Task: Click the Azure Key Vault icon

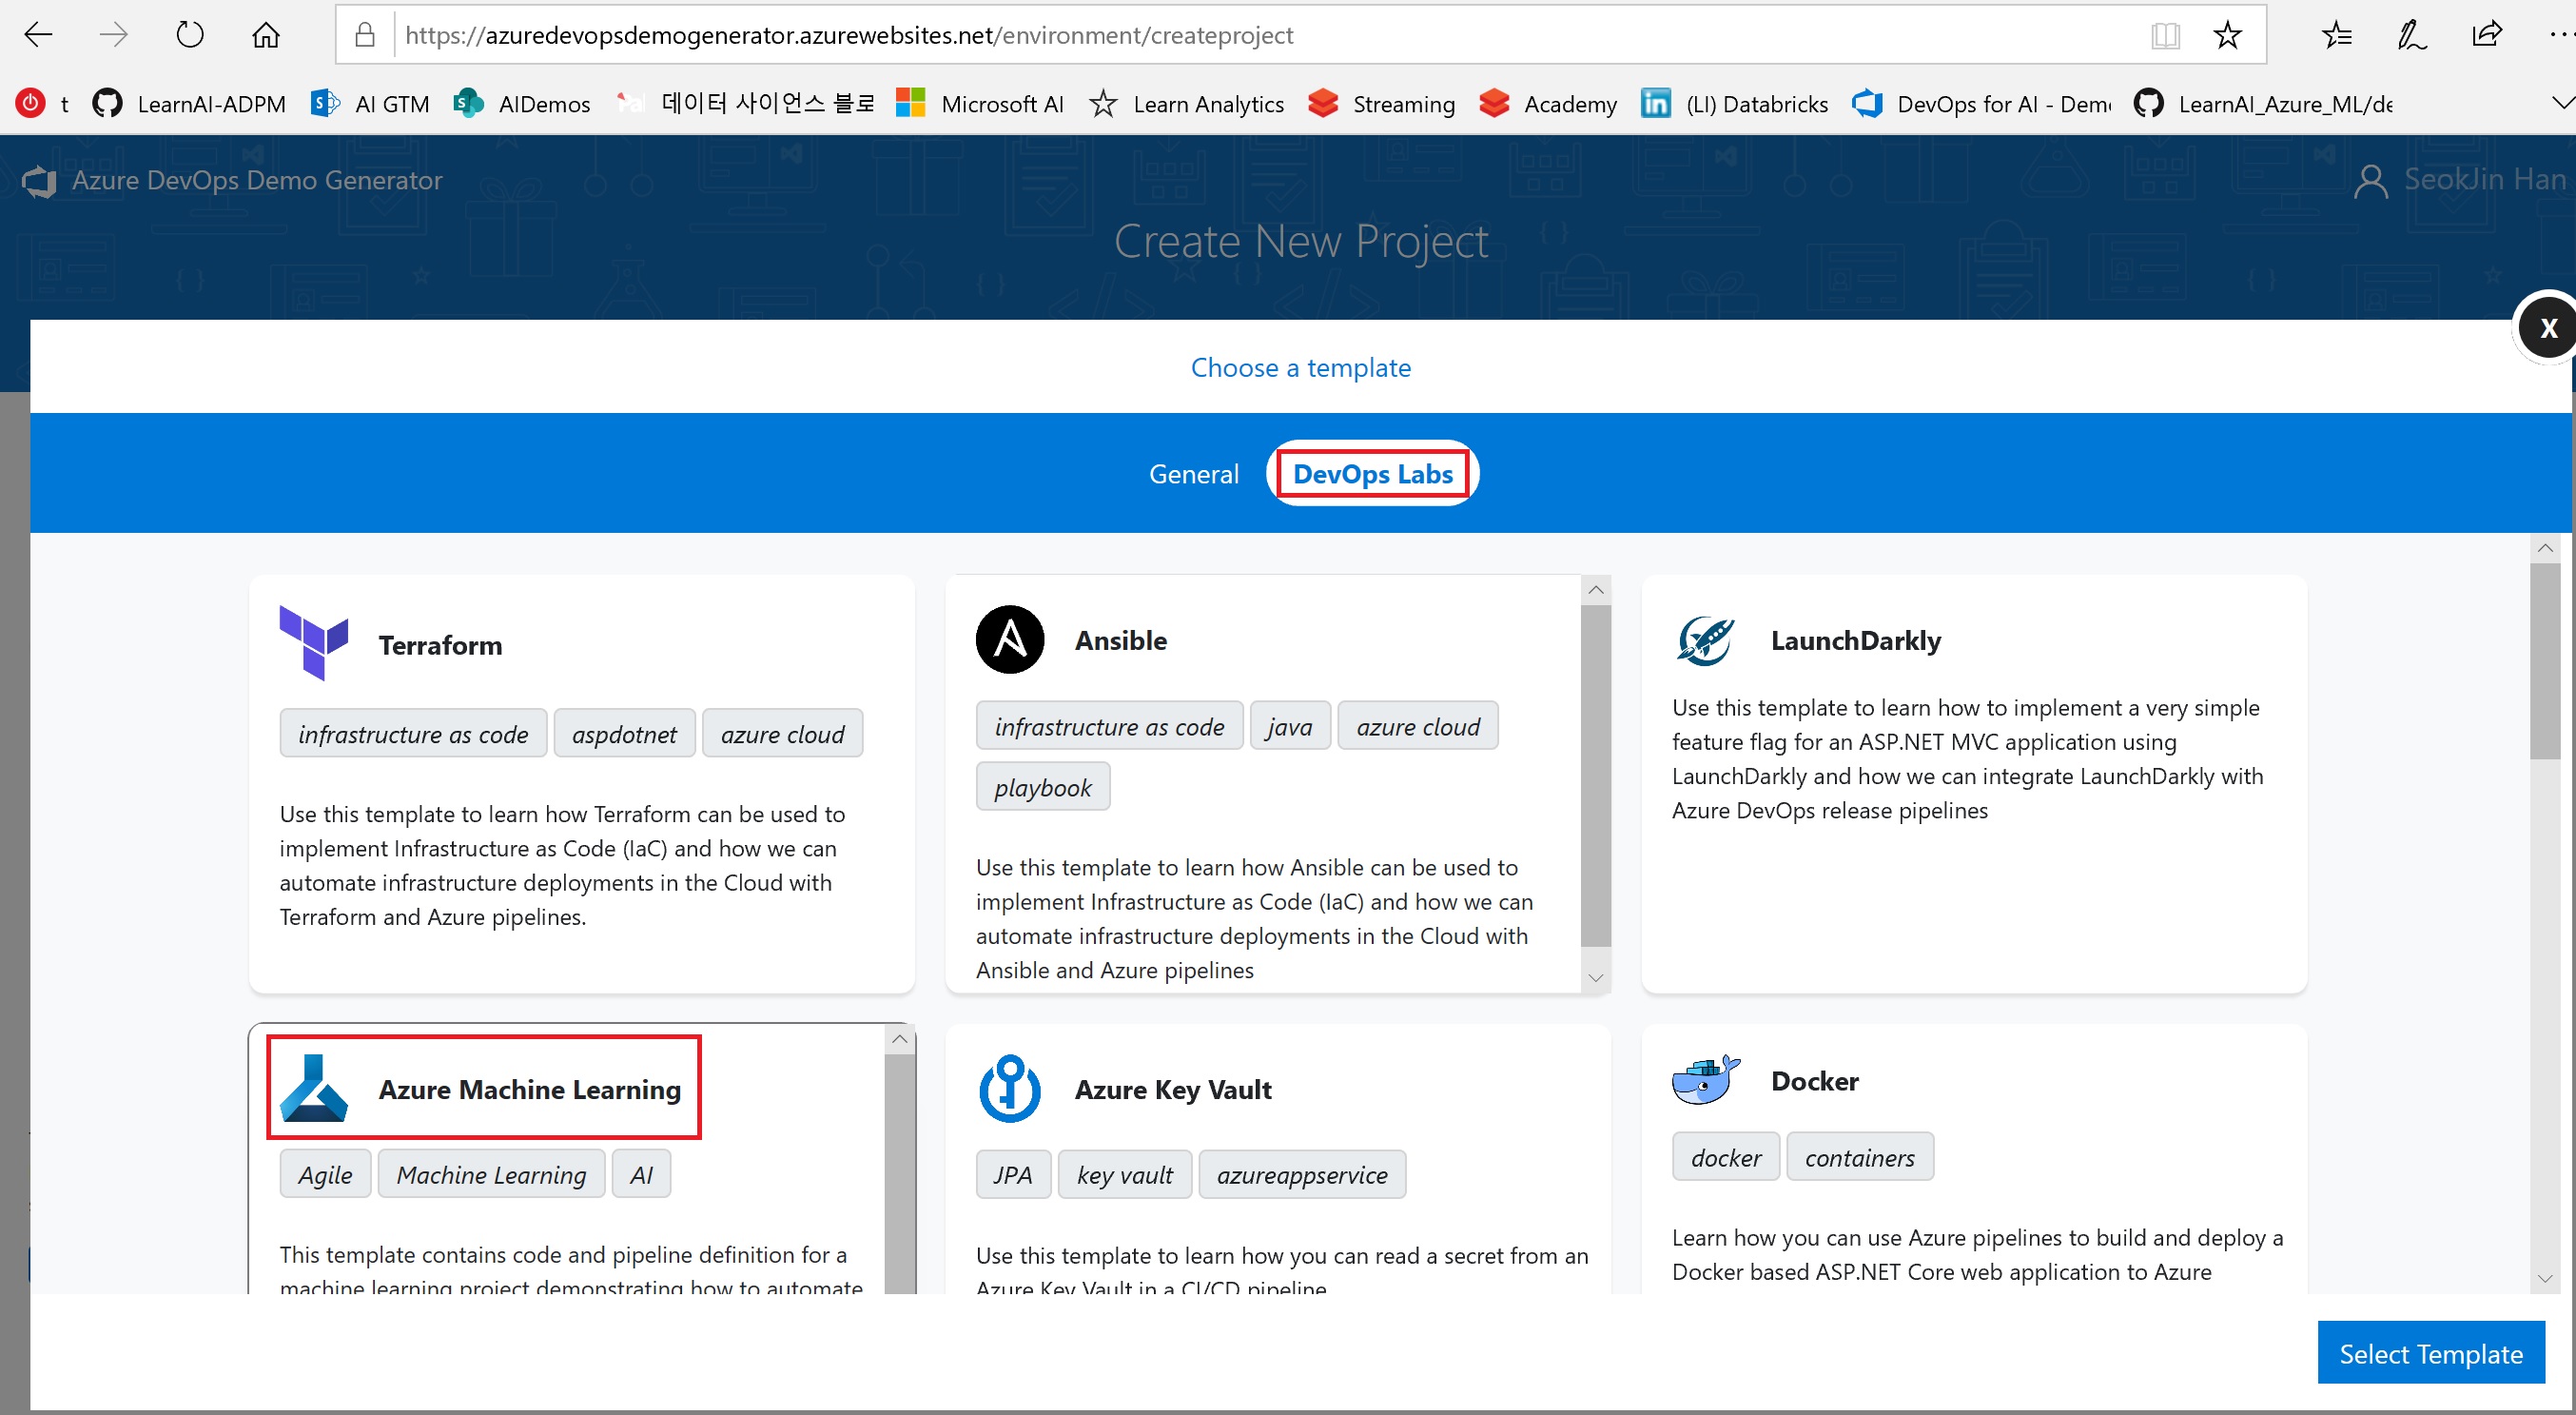Action: pyautogui.click(x=1009, y=1088)
